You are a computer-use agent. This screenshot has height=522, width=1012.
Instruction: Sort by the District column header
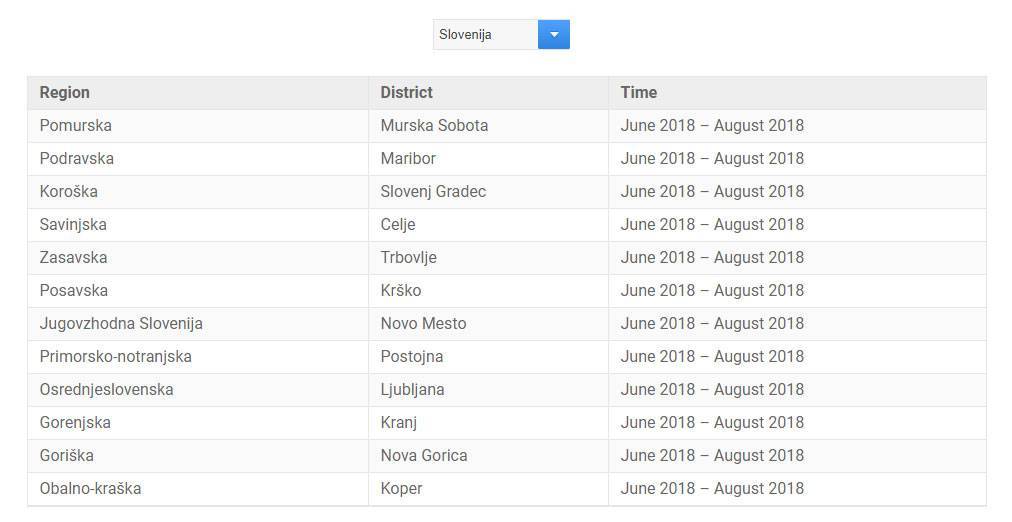tap(406, 93)
